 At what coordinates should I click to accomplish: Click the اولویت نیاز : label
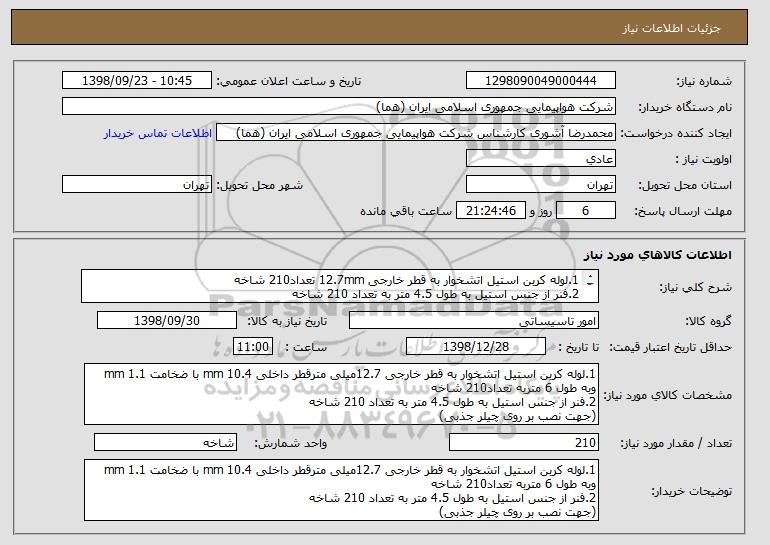704,159
